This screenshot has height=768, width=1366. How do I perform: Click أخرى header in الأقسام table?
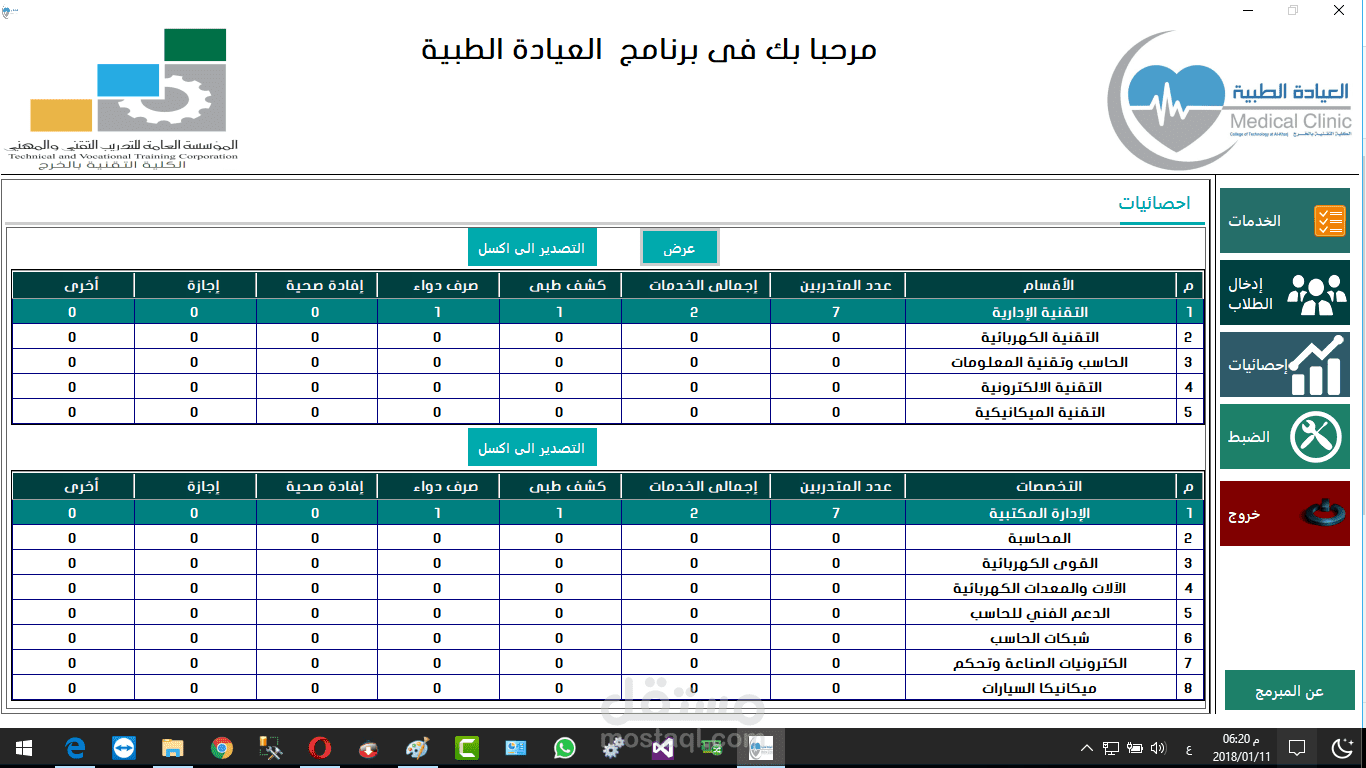tap(72, 286)
